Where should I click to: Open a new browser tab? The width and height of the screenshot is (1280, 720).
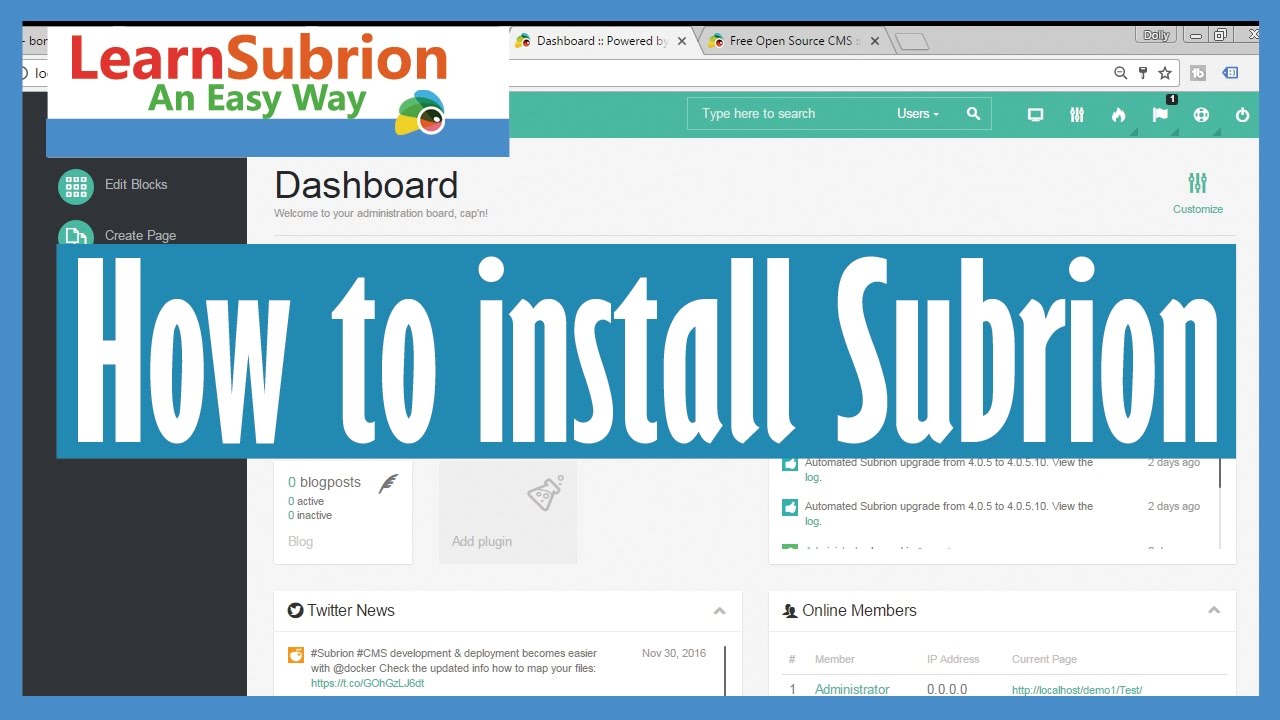(x=912, y=41)
